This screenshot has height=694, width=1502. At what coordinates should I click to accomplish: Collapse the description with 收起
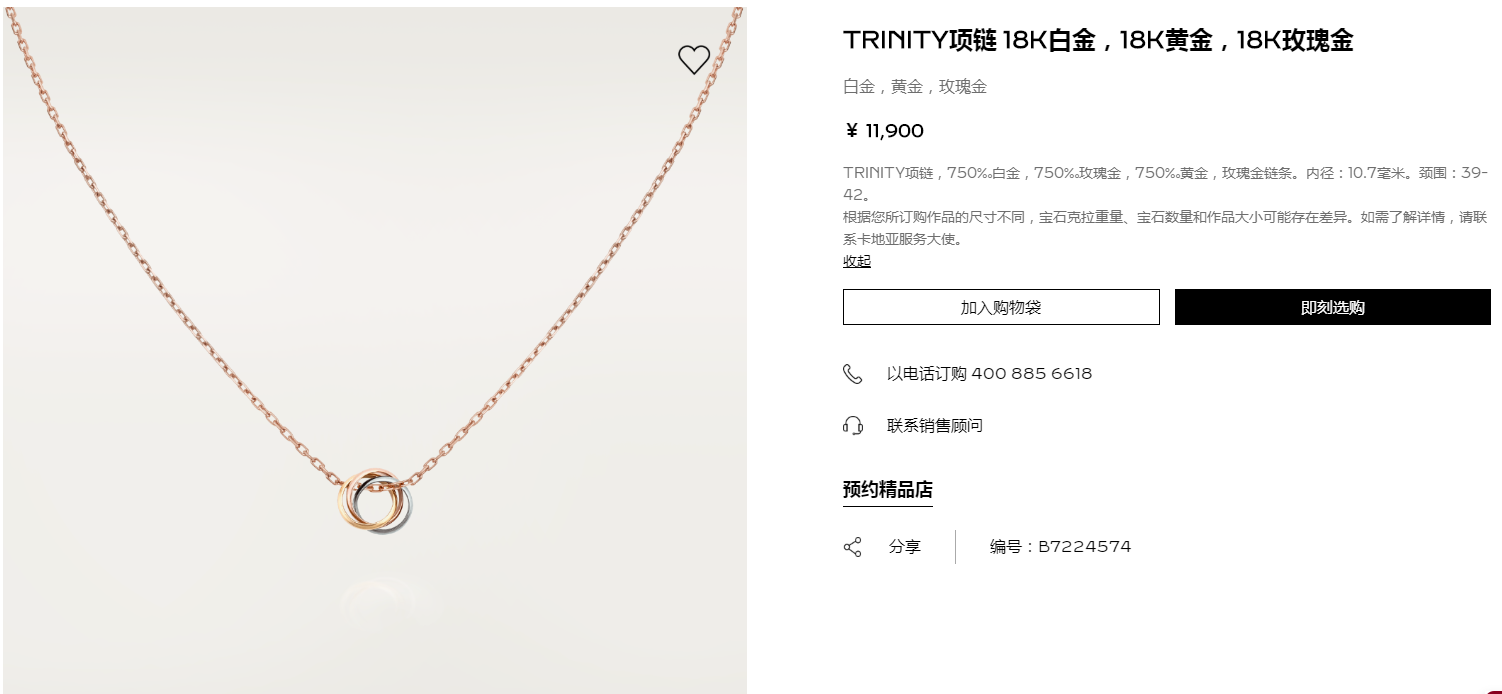[x=857, y=261]
